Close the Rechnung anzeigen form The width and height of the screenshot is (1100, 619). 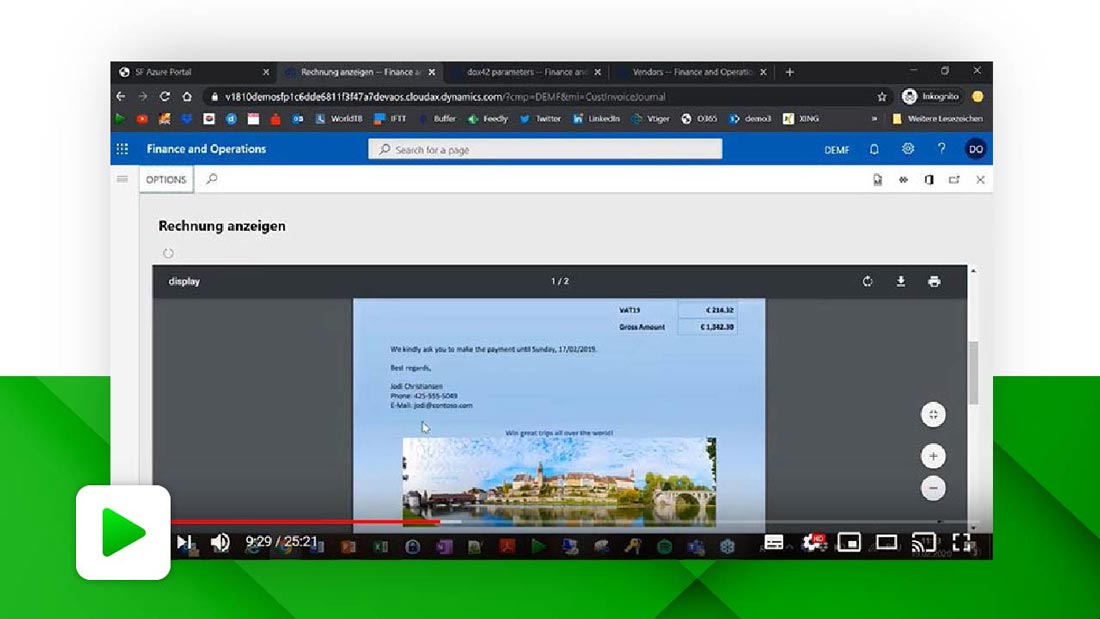[980, 180]
